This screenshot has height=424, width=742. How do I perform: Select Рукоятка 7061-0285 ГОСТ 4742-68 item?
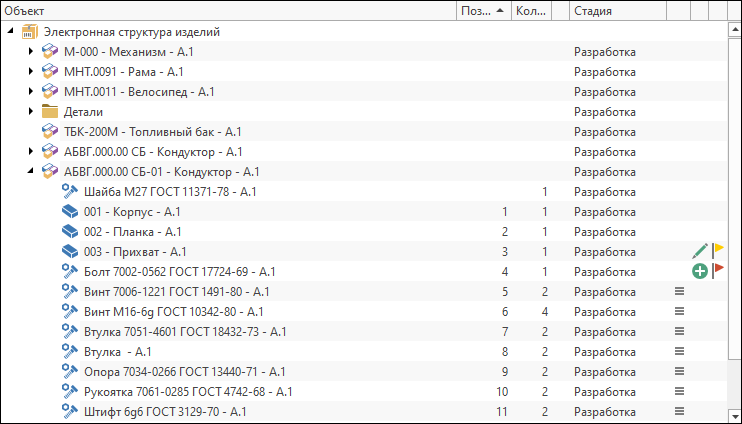pos(188,391)
